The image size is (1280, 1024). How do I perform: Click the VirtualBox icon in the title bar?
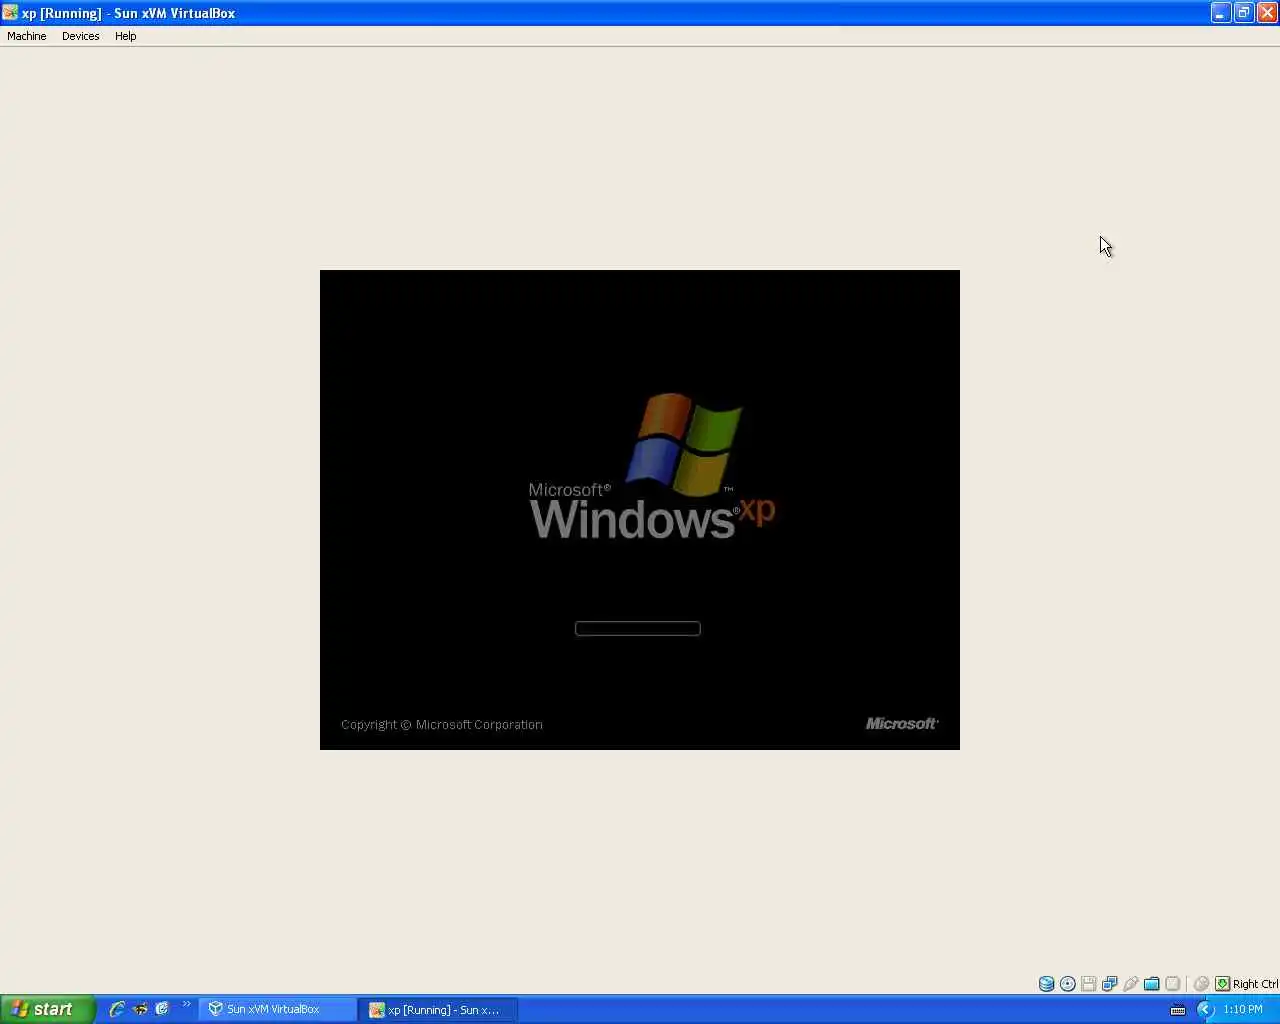[x=10, y=13]
